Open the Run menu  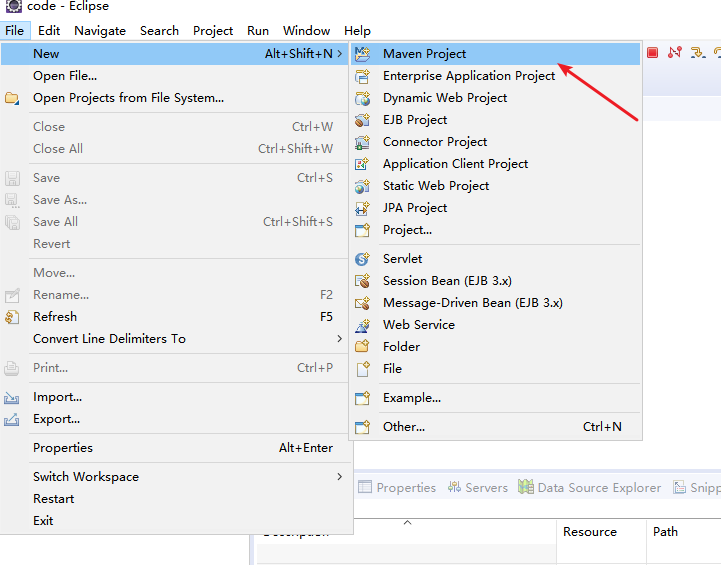[x=258, y=31]
